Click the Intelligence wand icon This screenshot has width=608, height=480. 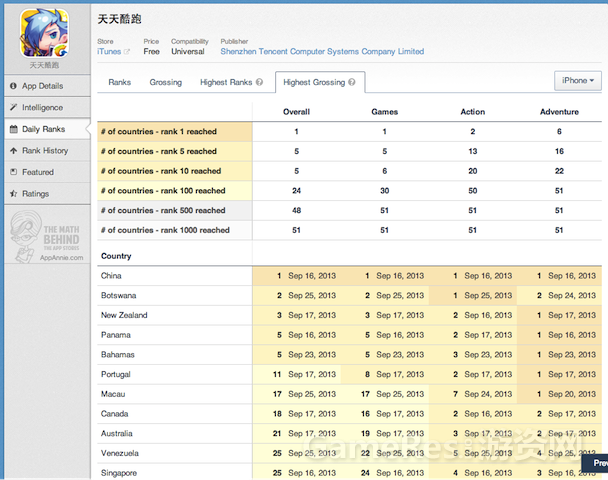13,107
